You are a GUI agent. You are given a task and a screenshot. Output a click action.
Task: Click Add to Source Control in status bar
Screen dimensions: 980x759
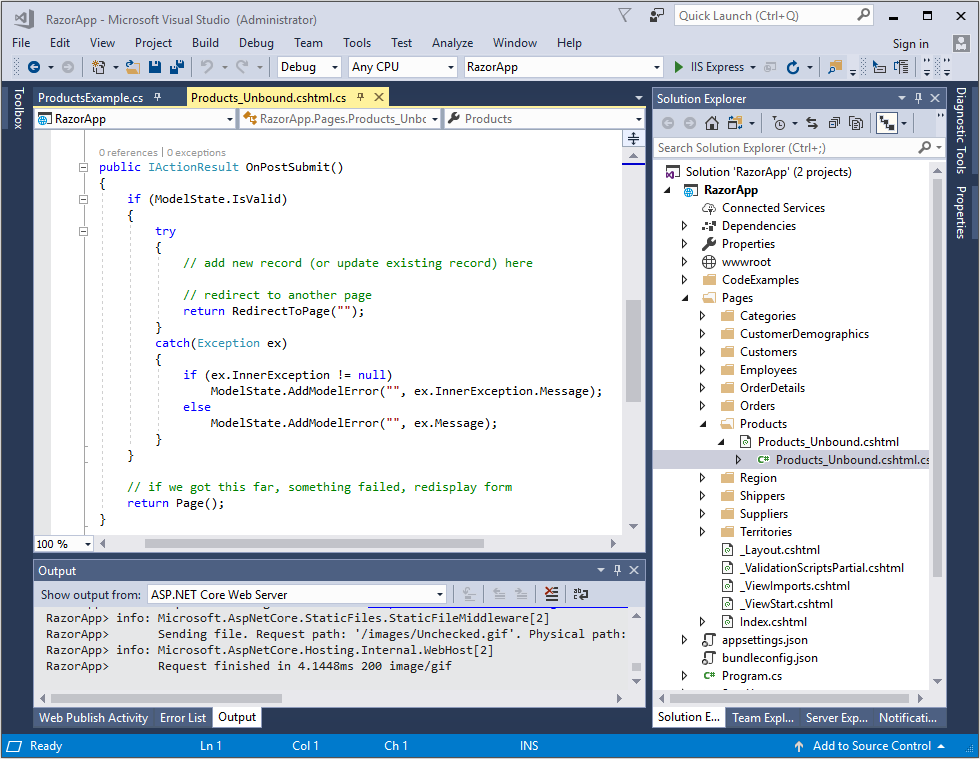click(x=871, y=746)
